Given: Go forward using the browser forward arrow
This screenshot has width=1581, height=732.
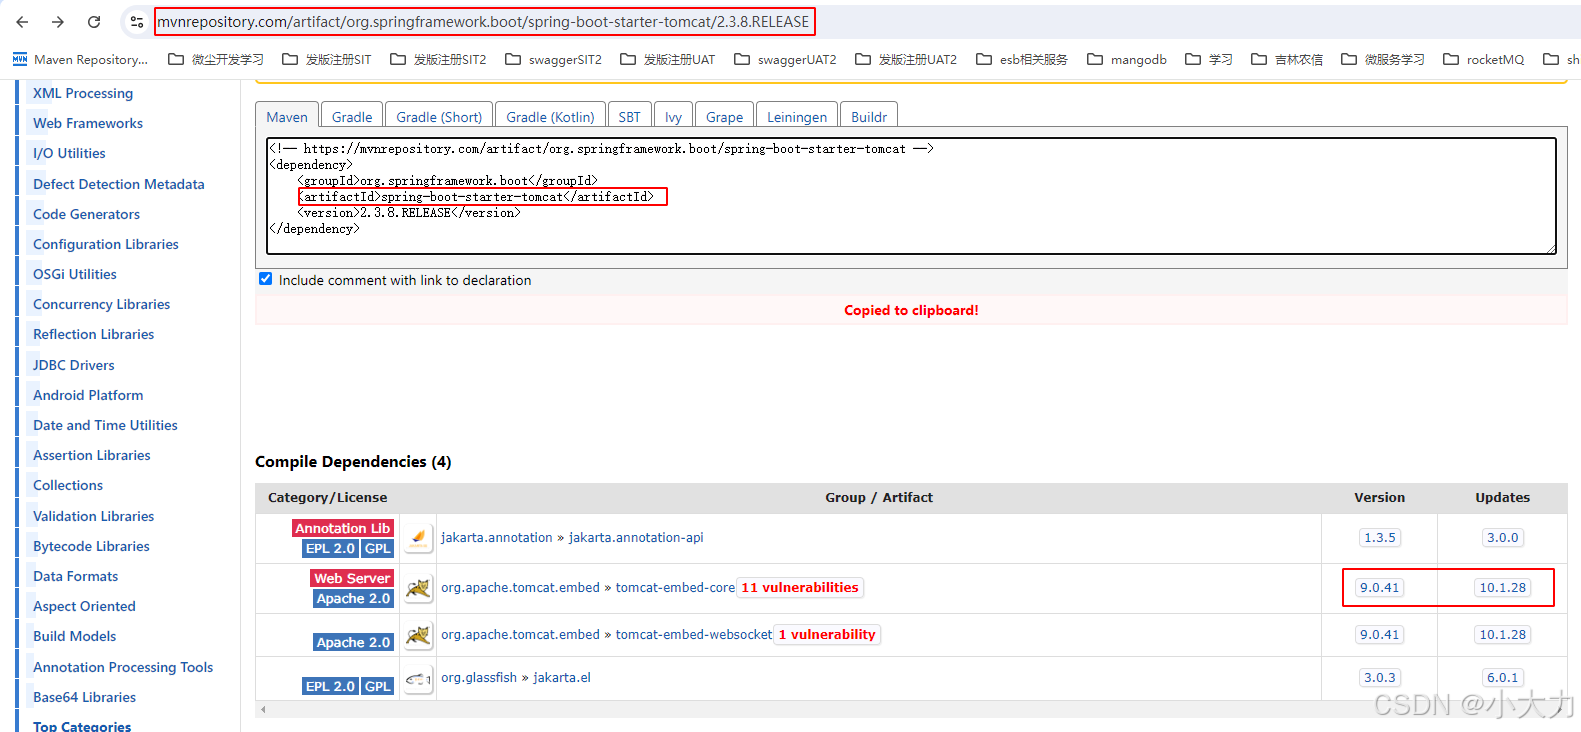Looking at the screenshot, I should point(58,21).
